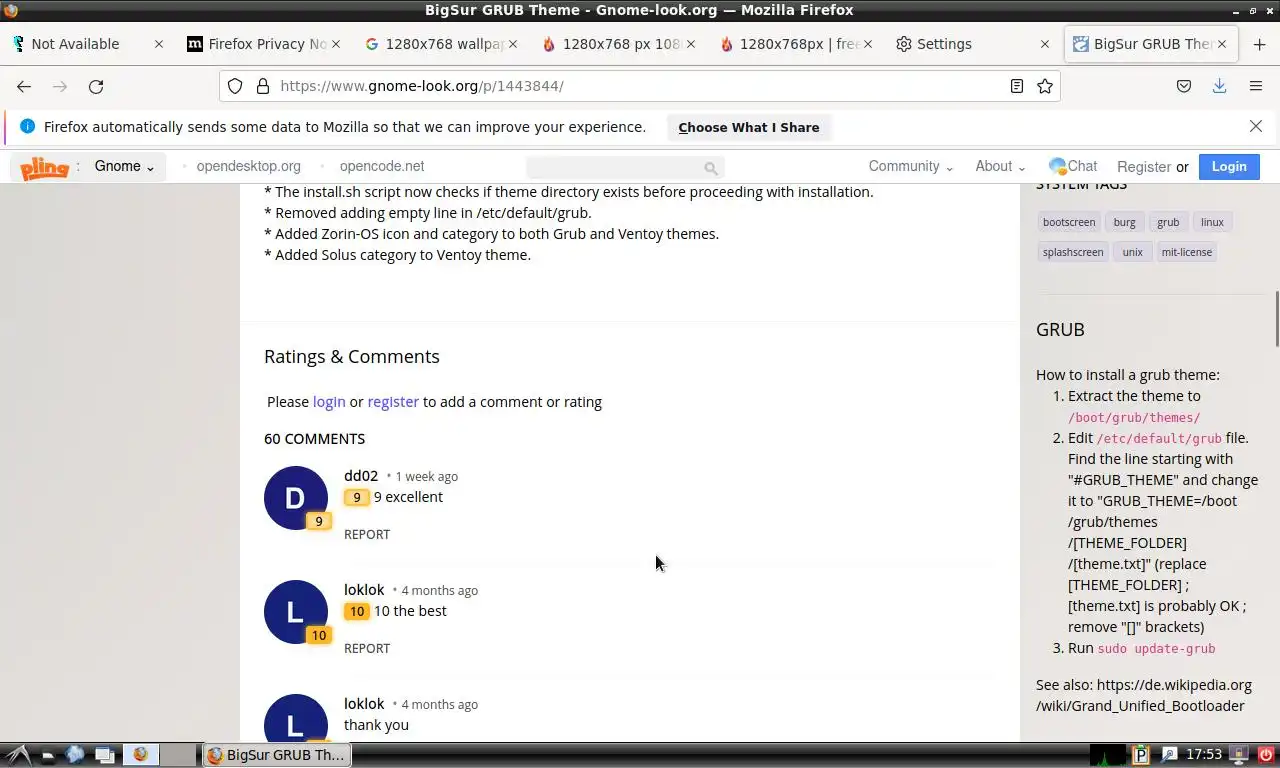The width and height of the screenshot is (1280, 768).
Task: Click the splashscreen tag
Action: coord(1073,252)
